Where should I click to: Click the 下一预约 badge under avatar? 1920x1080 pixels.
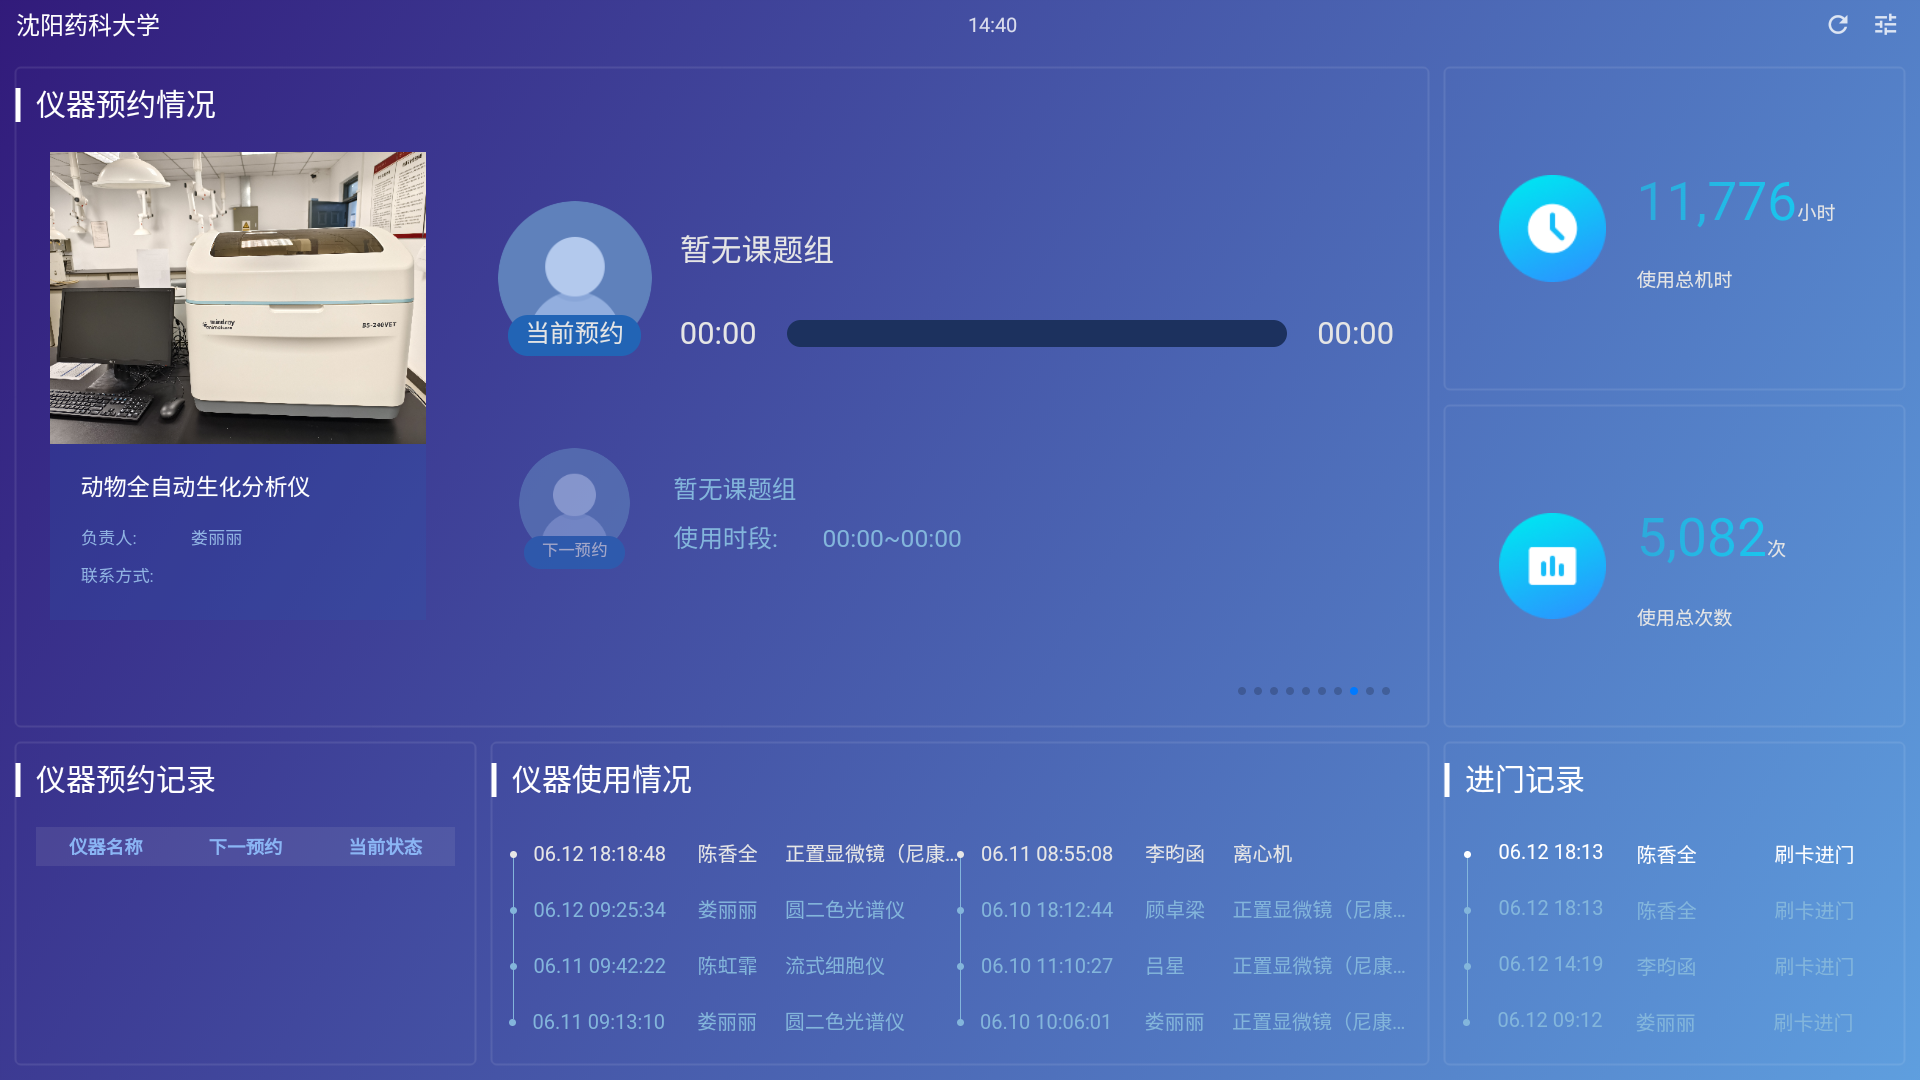coord(574,550)
